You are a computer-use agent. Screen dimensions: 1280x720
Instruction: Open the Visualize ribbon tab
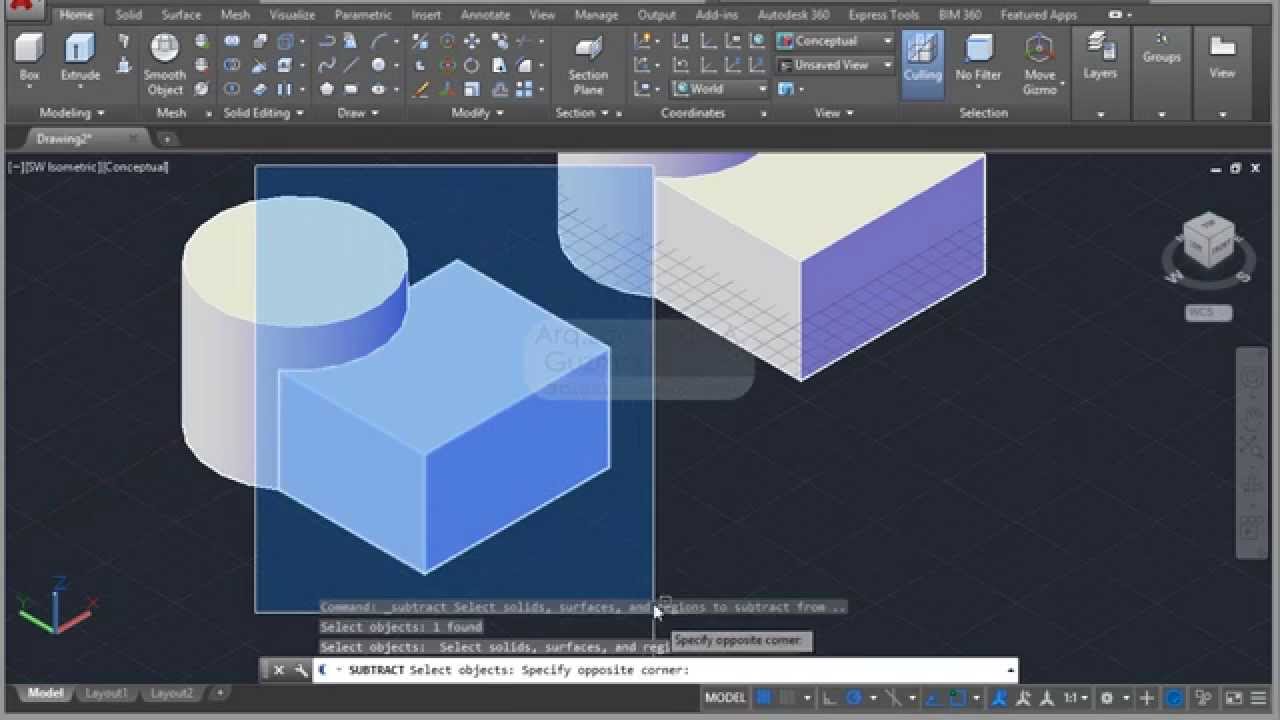292,15
